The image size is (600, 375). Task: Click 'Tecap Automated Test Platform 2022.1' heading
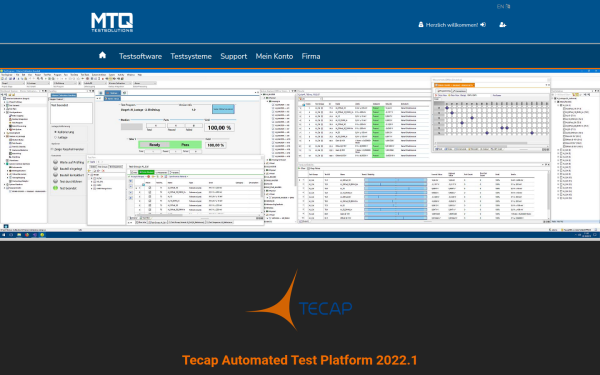pos(300,360)
